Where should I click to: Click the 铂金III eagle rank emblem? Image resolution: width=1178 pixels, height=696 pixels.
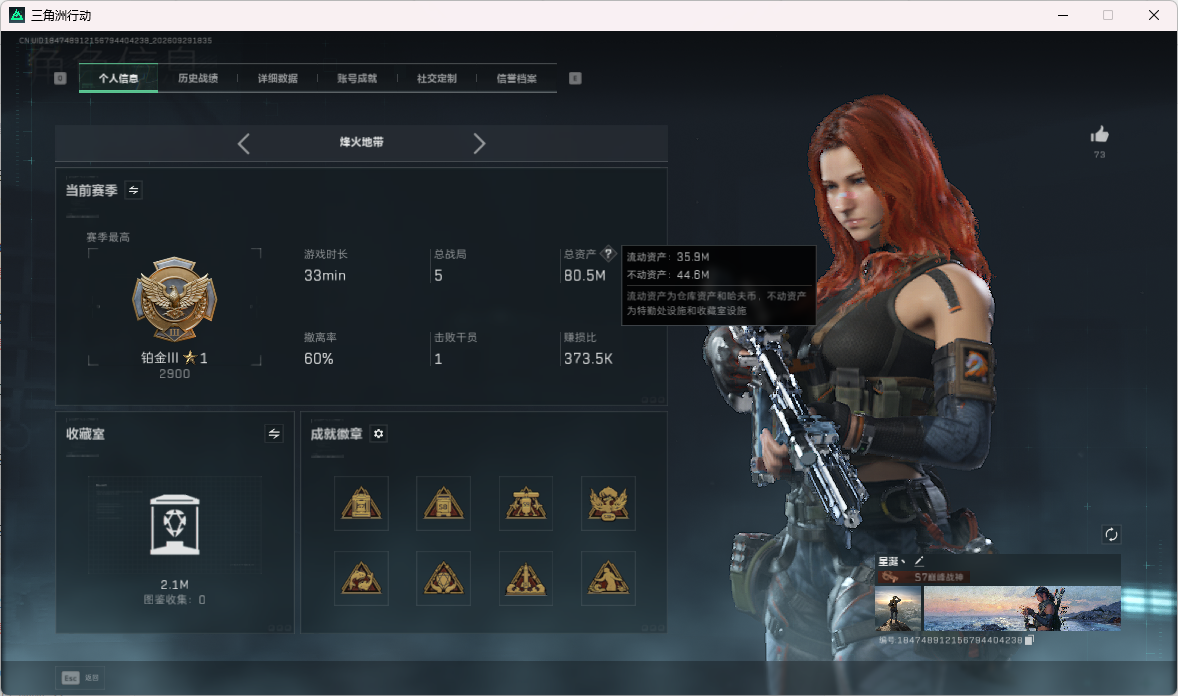pos(174,300)
